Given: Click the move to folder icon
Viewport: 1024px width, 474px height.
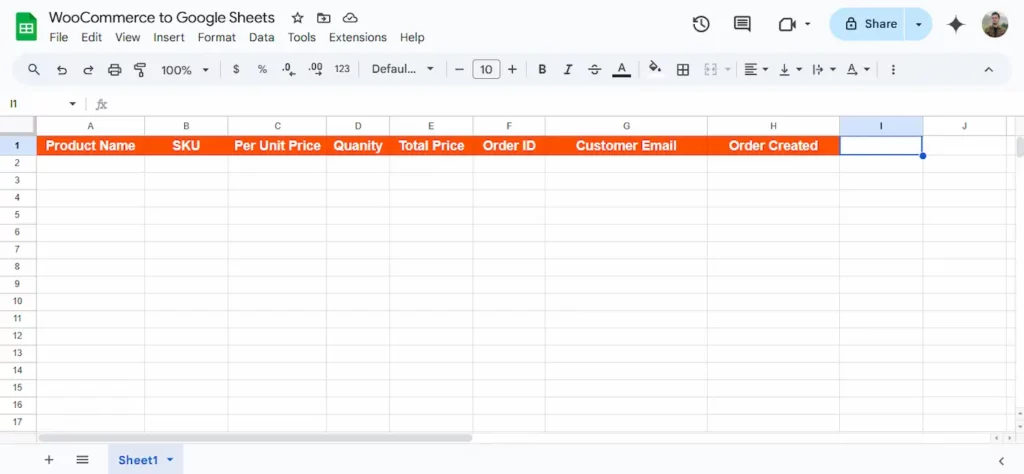Looking at the screenshot, I should pos(323,18).
